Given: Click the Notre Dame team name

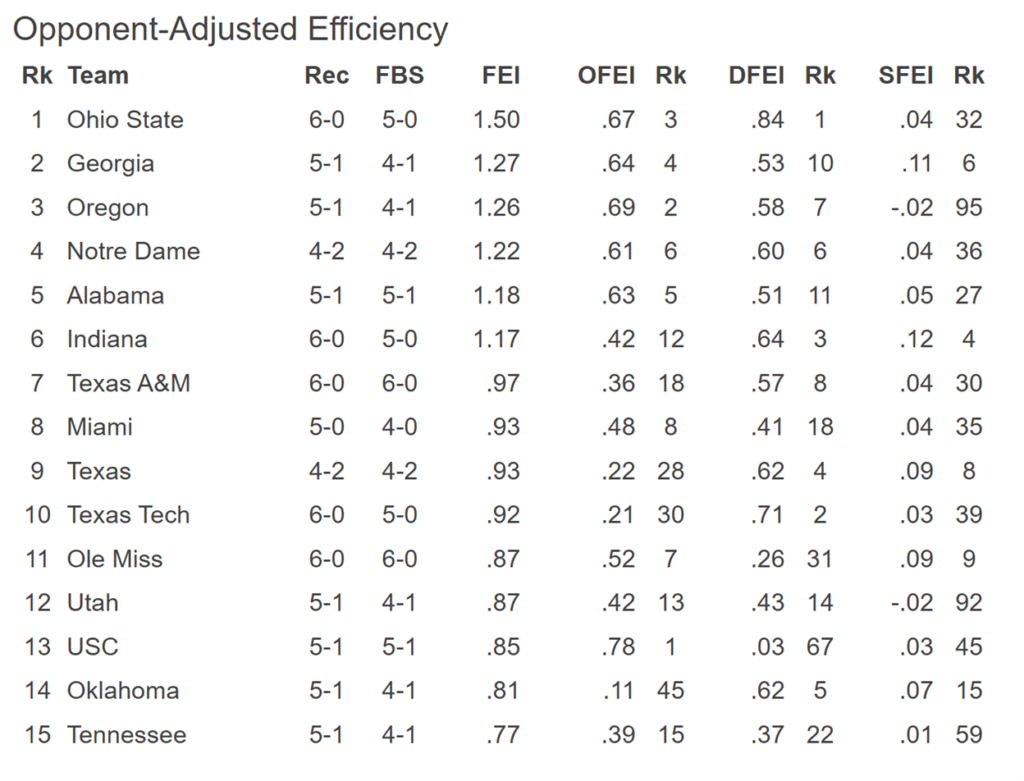Looking at the screenshot, I should (133, 251).
